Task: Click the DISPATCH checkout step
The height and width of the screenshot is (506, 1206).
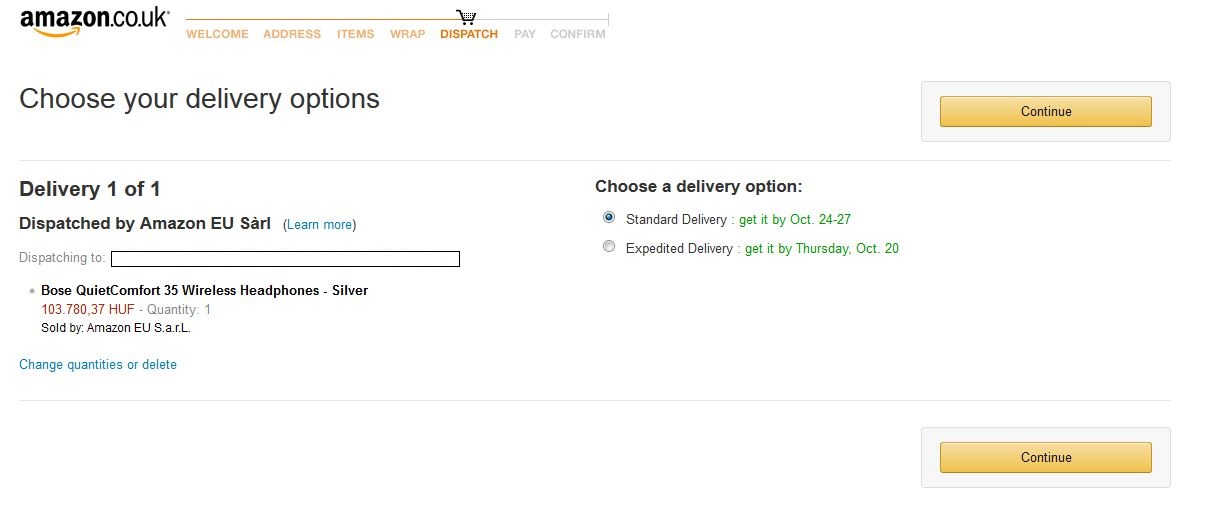Action: point(469,34)
